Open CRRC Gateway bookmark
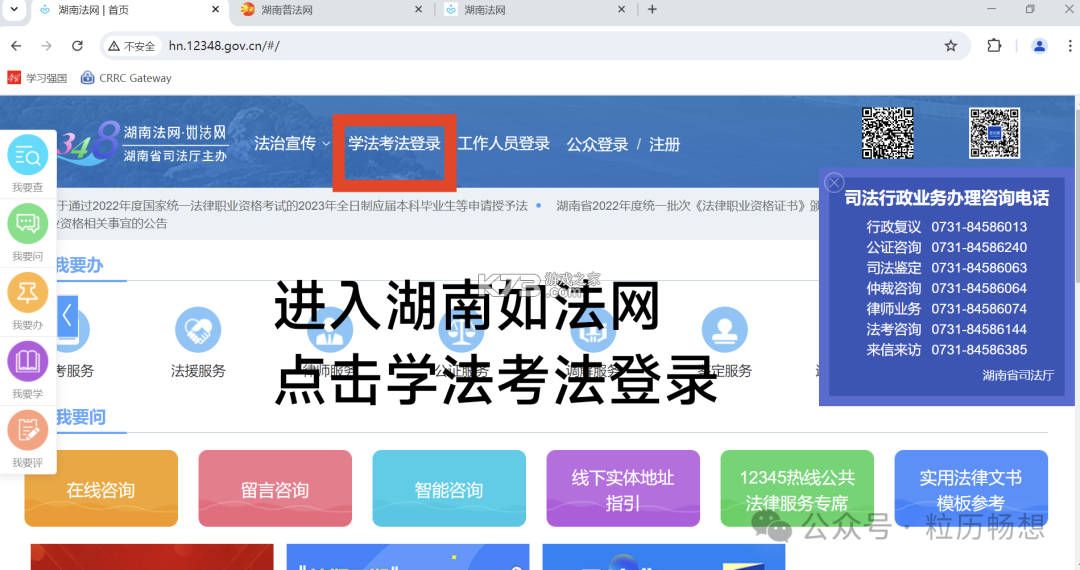The height and width of the screenshot is (570, 1080). point(126,78)
